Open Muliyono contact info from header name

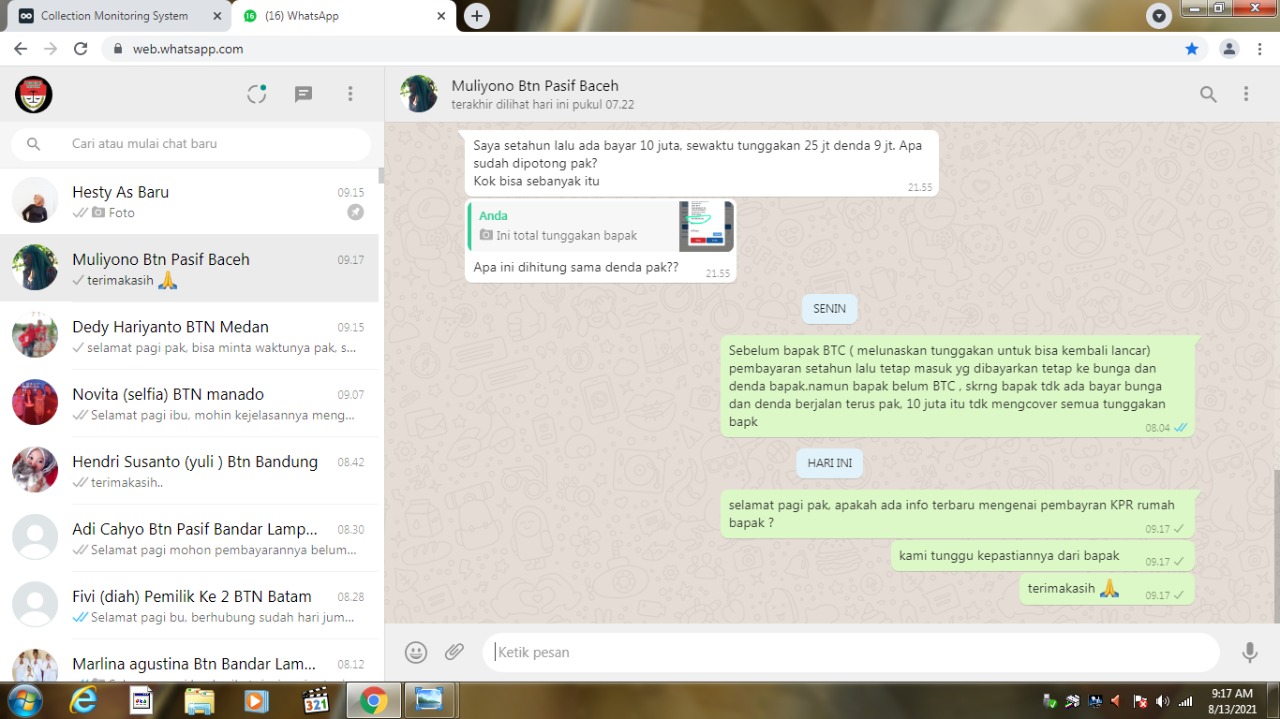click(535, 86)
